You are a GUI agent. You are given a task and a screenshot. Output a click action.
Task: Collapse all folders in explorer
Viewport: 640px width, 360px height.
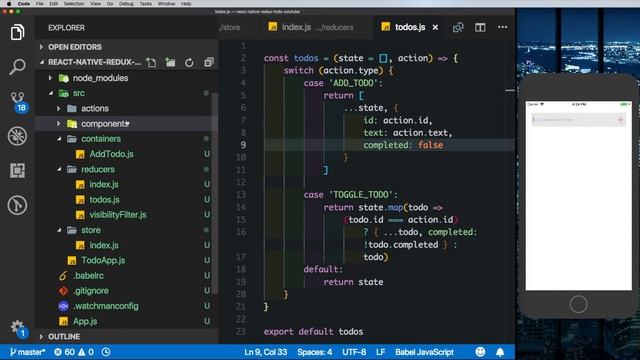(x=209, y=62)
